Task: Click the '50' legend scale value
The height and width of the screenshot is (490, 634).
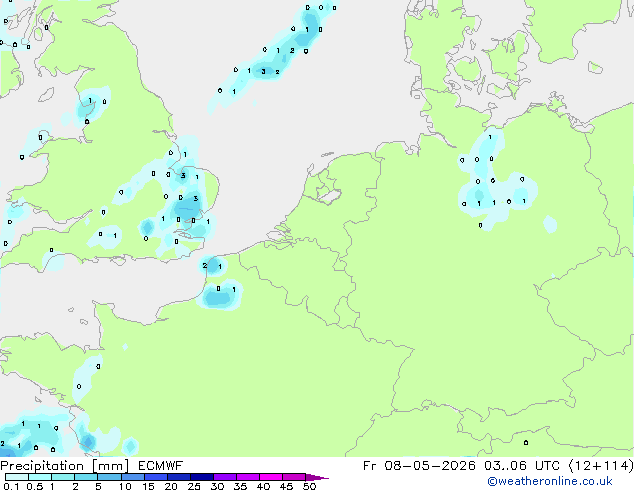Action: tap(309, 486)
